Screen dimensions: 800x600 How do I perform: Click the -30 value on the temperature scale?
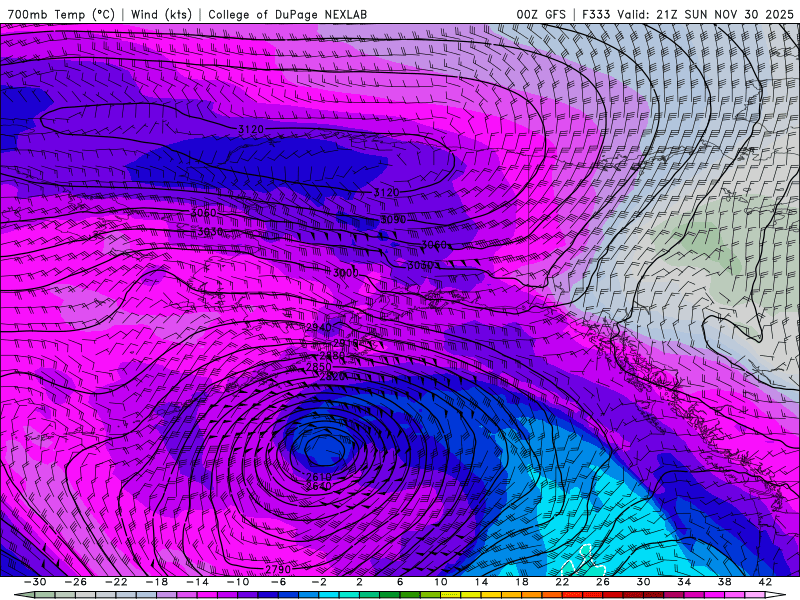pos(35,582)
